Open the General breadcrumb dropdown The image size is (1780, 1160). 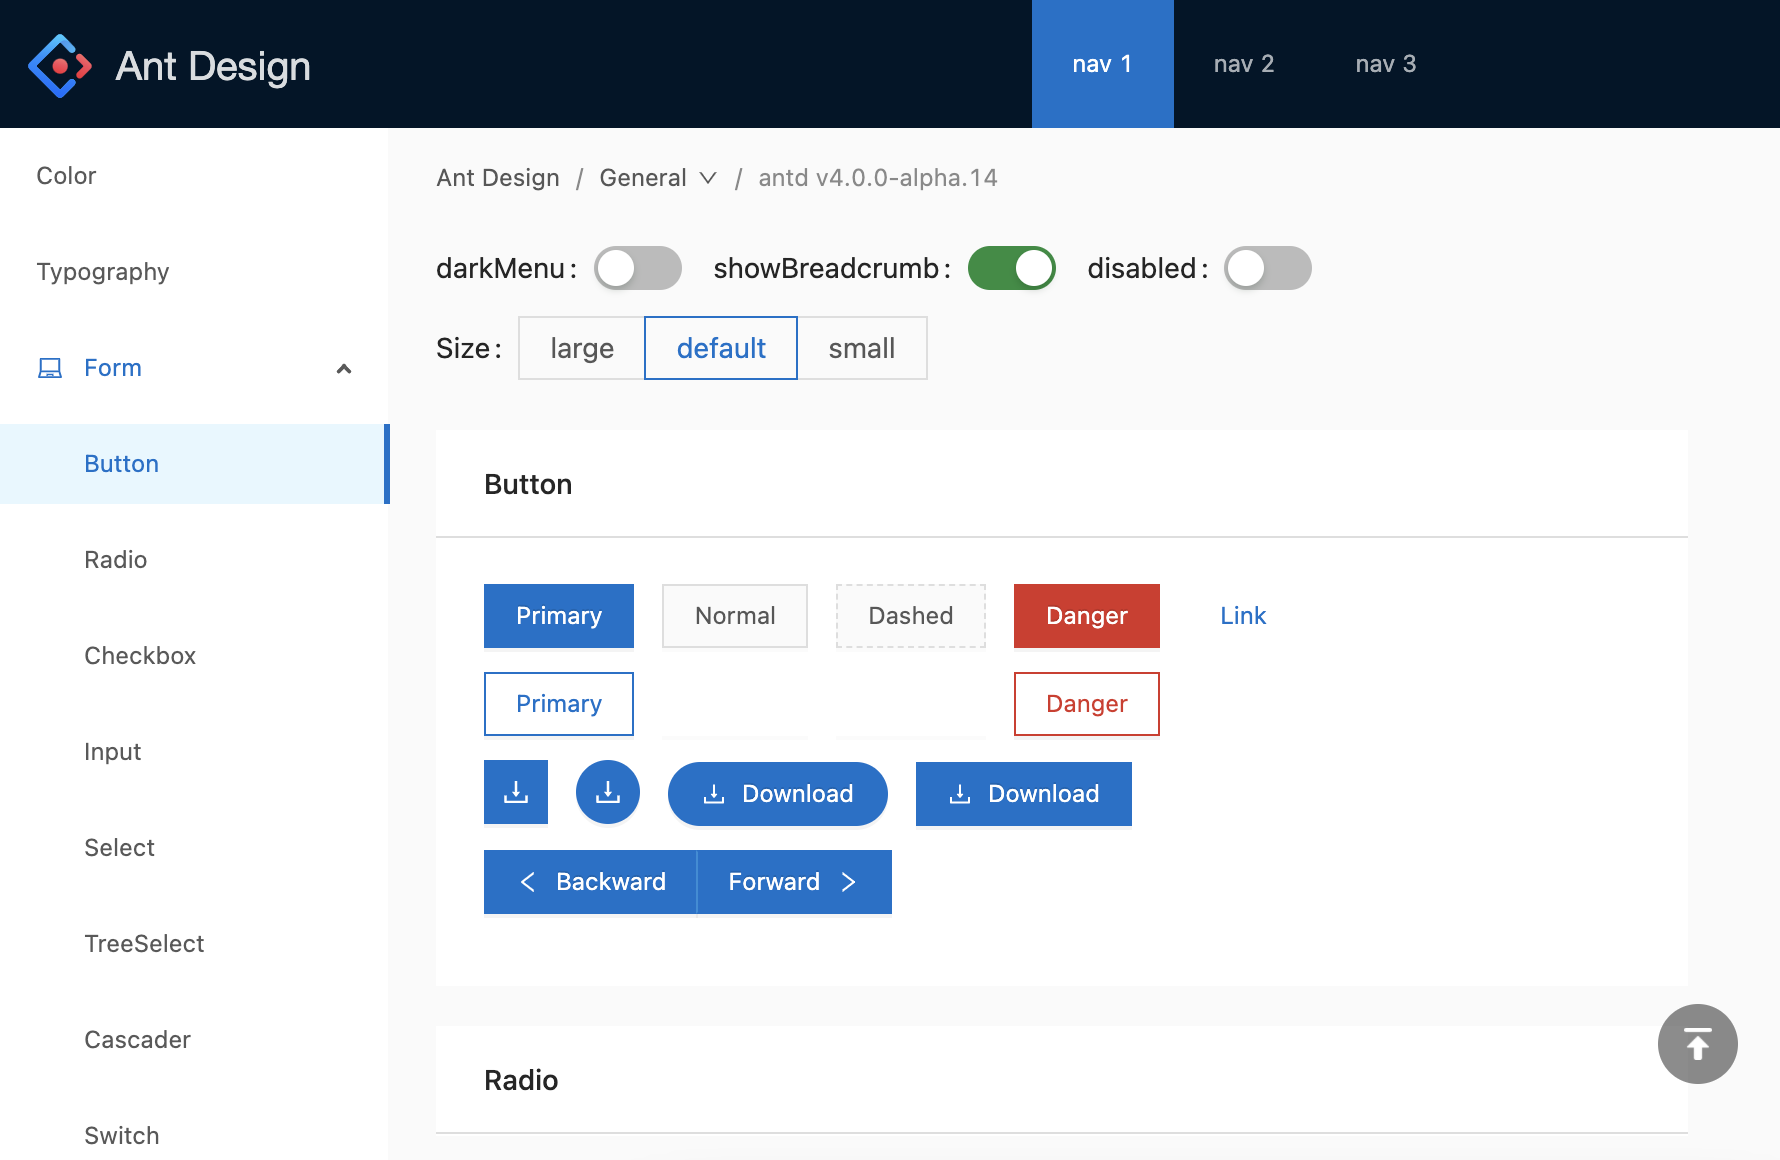tap(658, 178)
